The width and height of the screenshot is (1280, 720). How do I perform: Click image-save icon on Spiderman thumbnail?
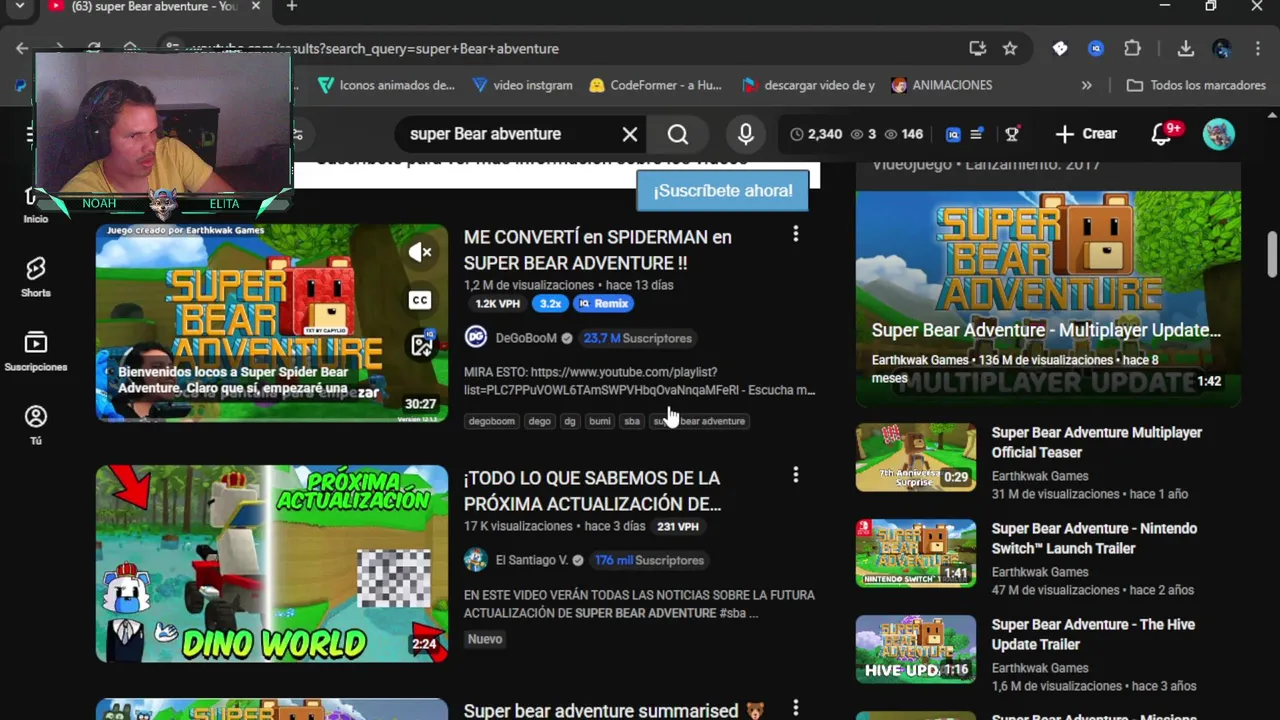tap(421, 345)
